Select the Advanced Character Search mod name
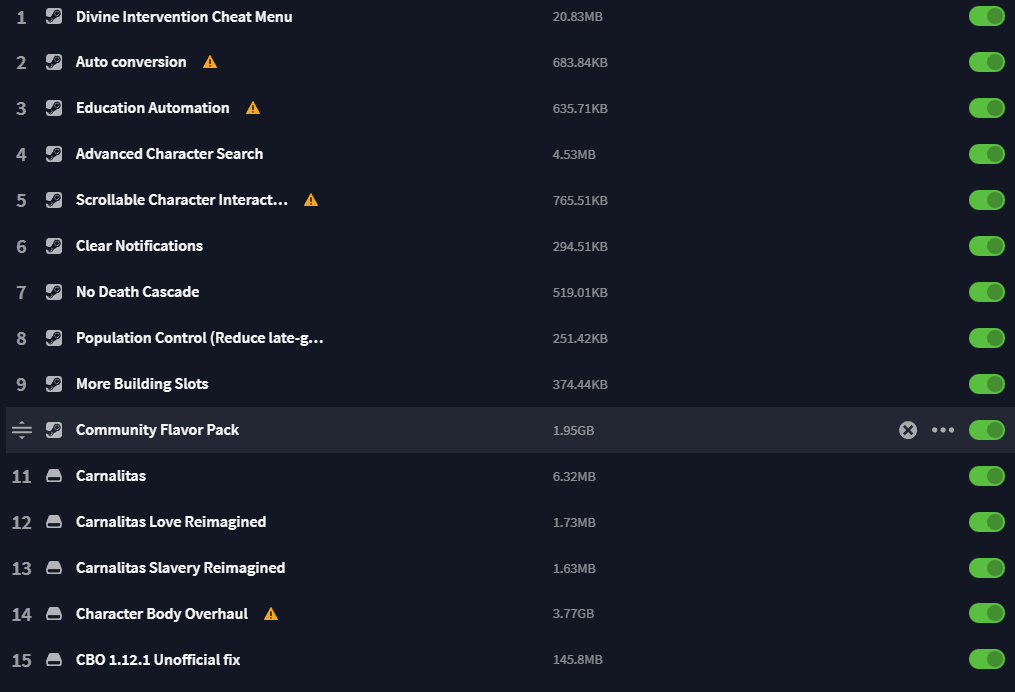 (169, 154)
